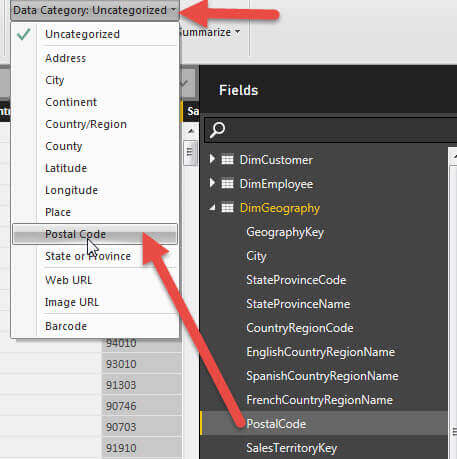Select Web URL category
This screenshot has height=459, width=457.
click(x=95, y=280)
